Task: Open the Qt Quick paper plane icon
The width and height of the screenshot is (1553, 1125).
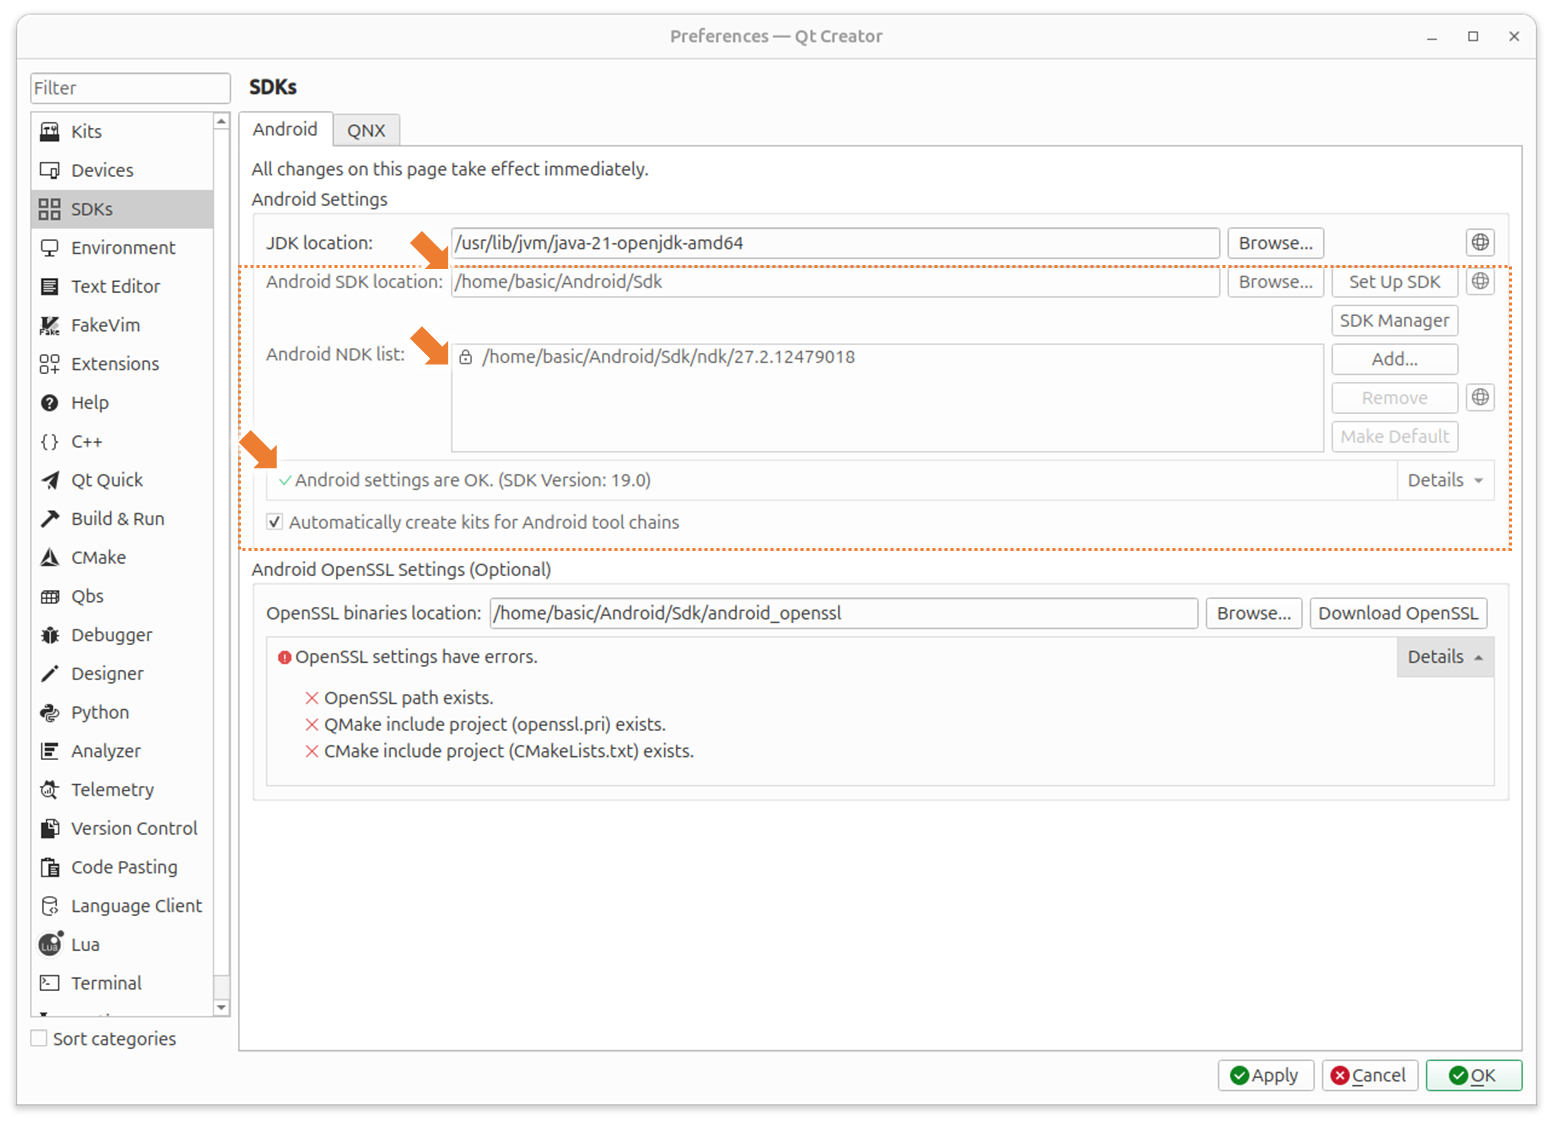Action: click(x=49, y=480)
